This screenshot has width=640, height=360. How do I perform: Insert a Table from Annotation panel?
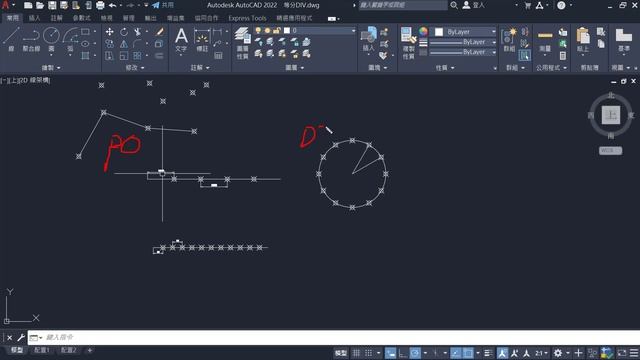218,56
